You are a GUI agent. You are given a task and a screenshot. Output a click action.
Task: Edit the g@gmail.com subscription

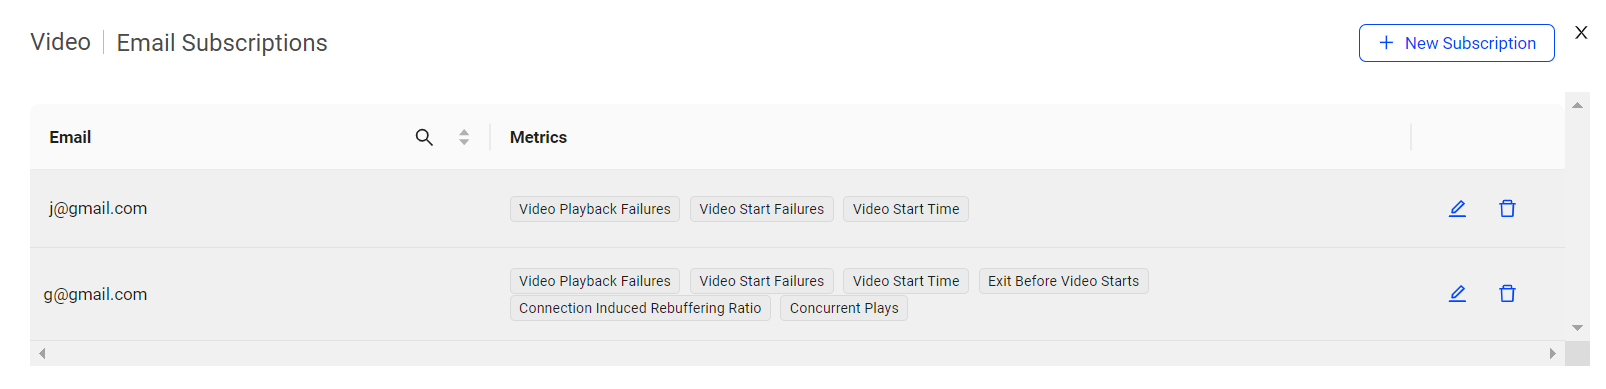point(1457,293)
